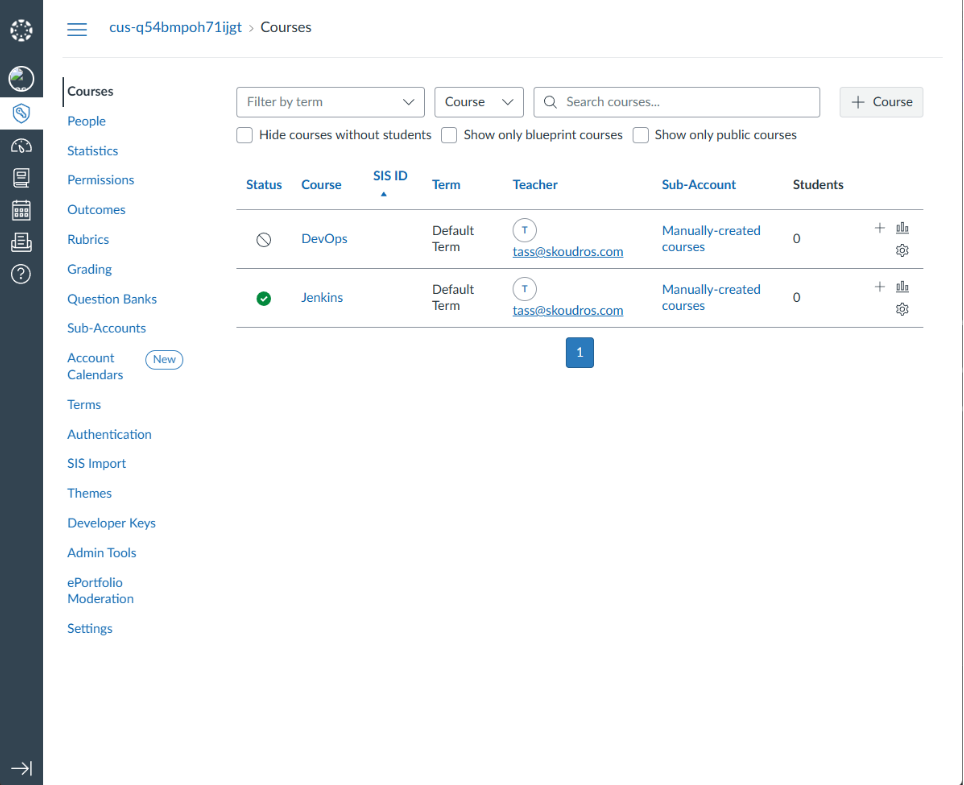Open the Courses book icon in global nav

pyautogui.click(x=21, y=178)
